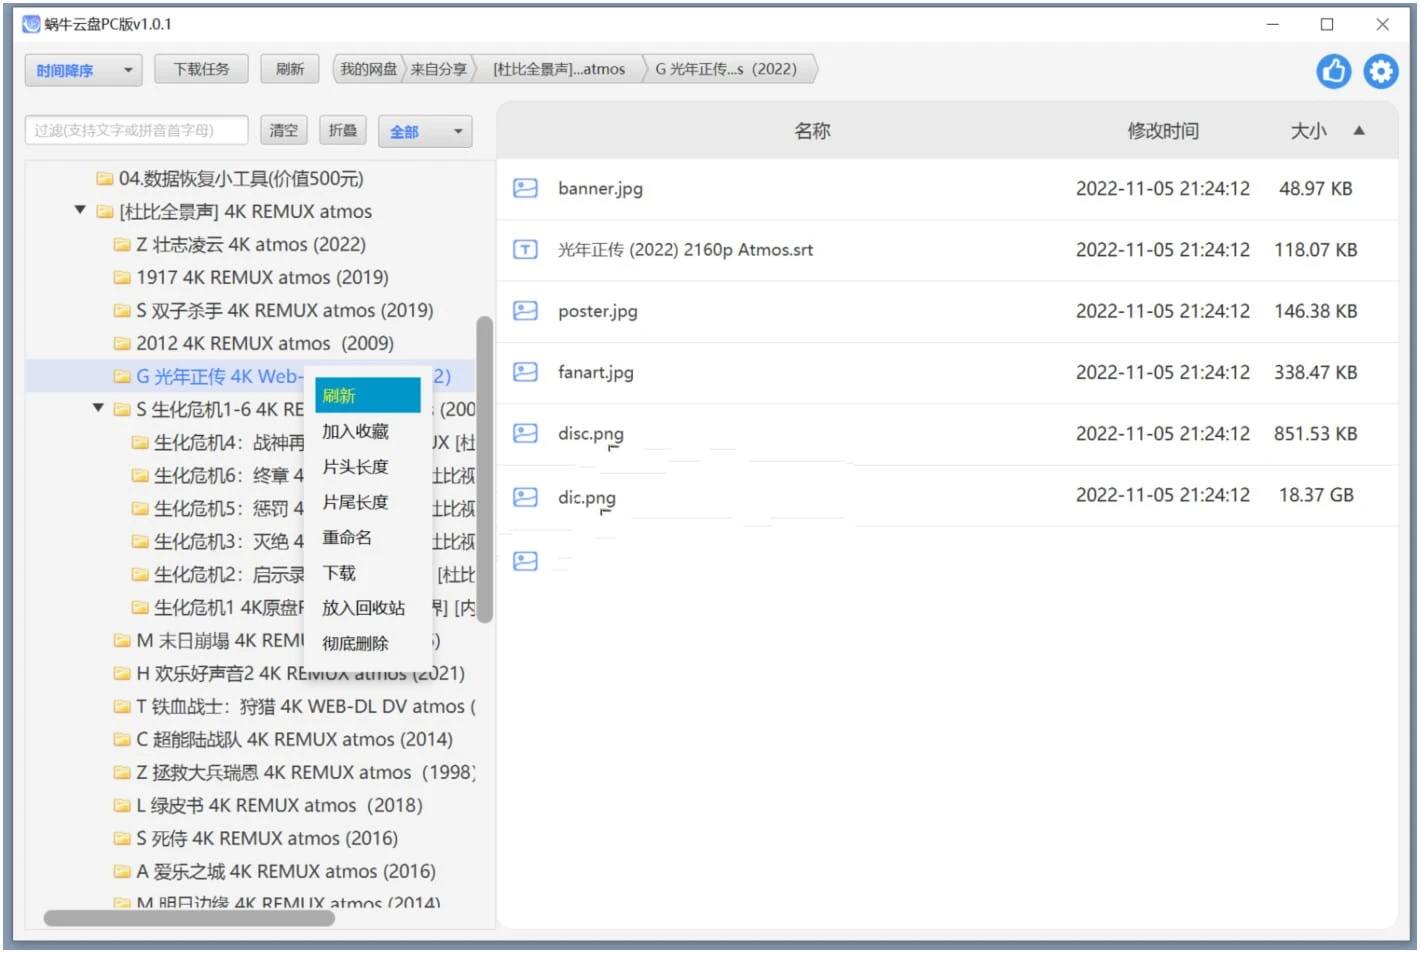1420x953 pixels.
Task: Collapse the [杜比全景声] 4K REMUX atmos folder
Action: click(80, 210)
